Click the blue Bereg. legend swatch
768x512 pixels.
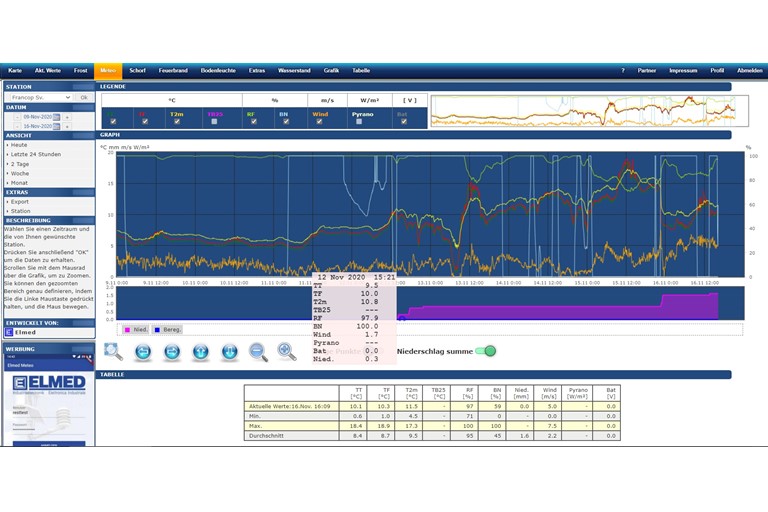coord(157,330)
